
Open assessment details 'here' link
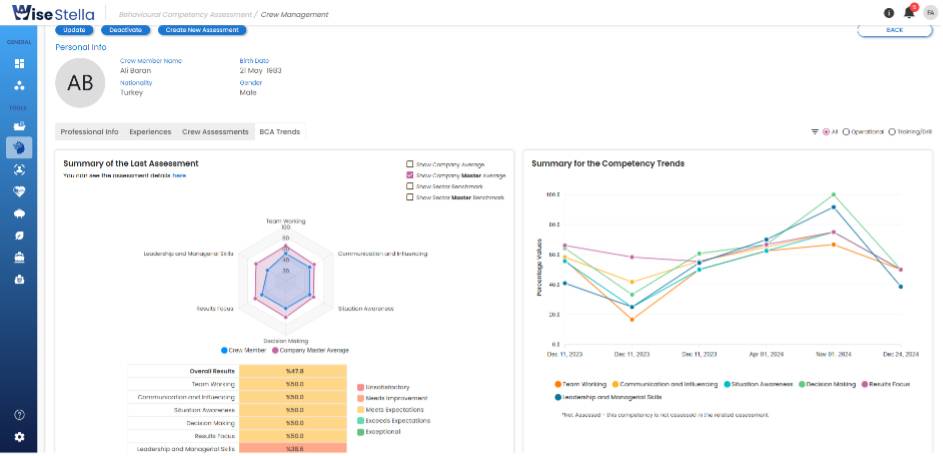pyautogui.click(x=179, y=175)
